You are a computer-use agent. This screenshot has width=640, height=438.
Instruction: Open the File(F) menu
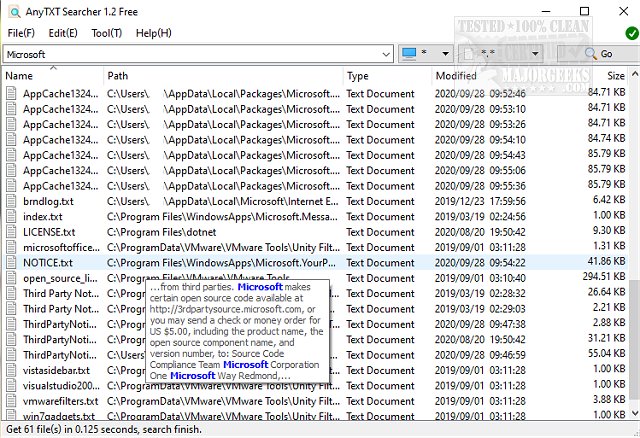(21, 33)
